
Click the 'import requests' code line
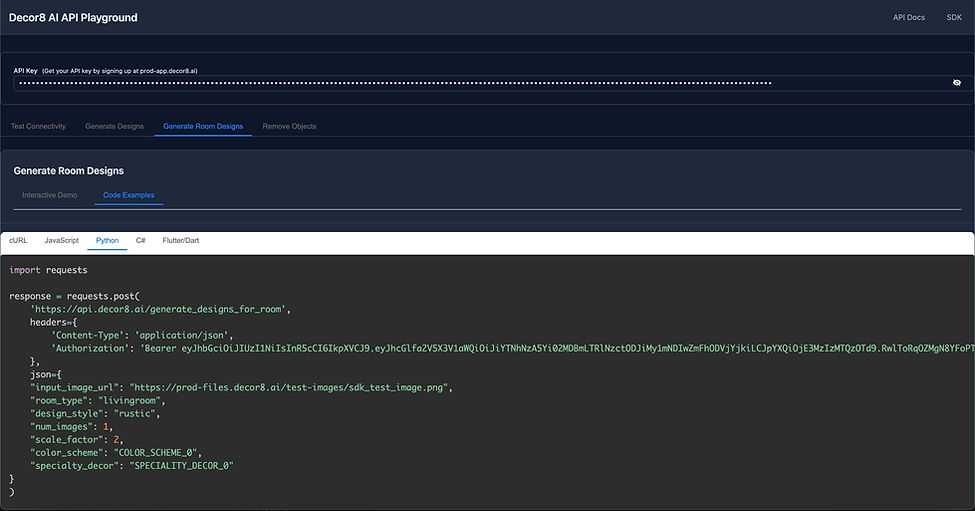49,270
